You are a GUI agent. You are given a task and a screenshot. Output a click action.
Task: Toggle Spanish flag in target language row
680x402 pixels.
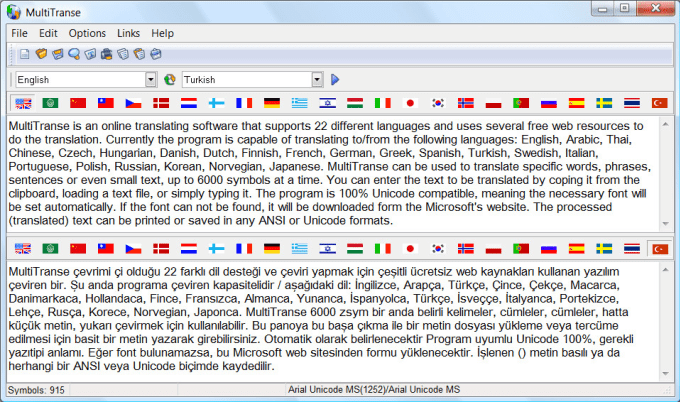577,249
